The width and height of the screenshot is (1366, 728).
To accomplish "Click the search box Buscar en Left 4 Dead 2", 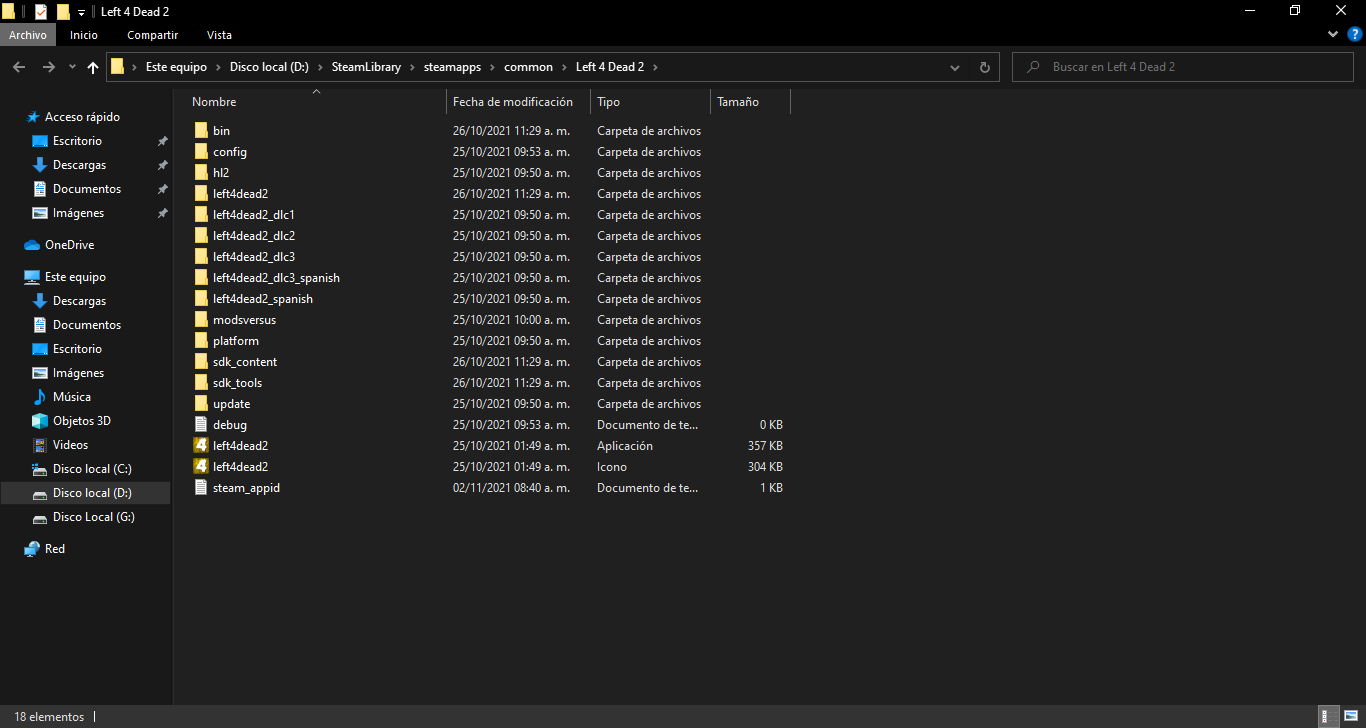I will [1184, 67].
